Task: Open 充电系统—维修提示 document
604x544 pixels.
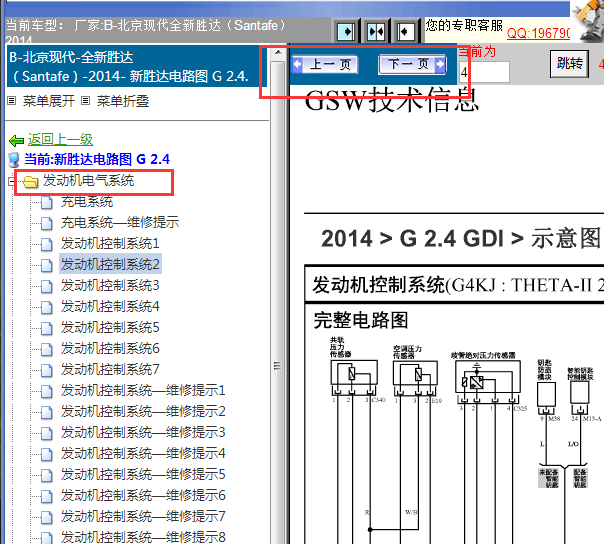Action: point(120,222)
